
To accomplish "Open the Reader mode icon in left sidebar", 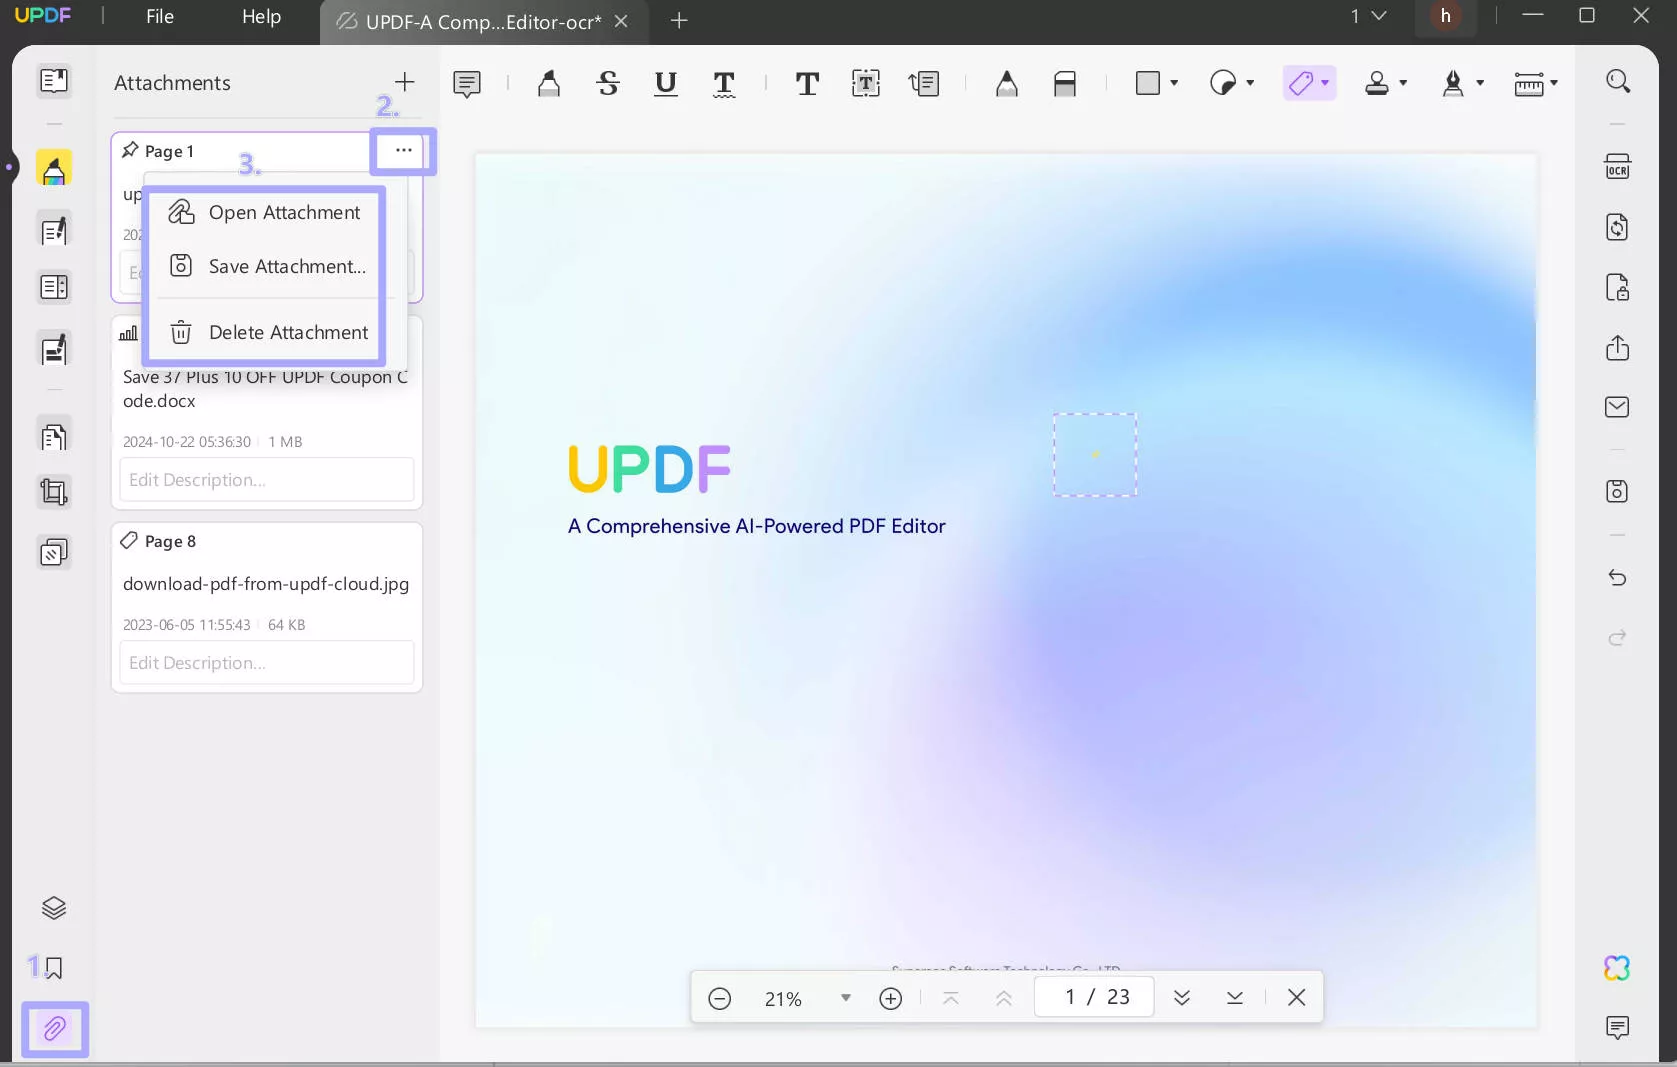I will (54, 81).
